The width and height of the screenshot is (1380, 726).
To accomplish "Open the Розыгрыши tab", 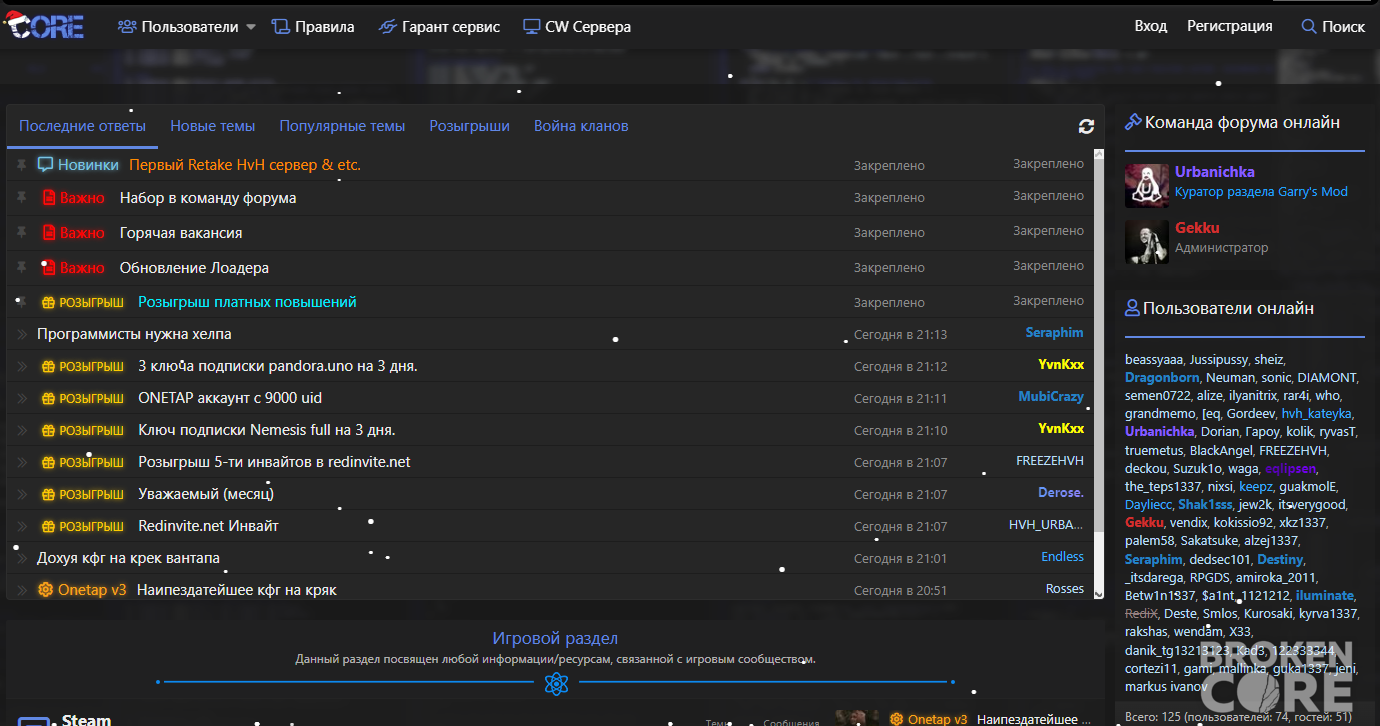I will tap(469, 126).
